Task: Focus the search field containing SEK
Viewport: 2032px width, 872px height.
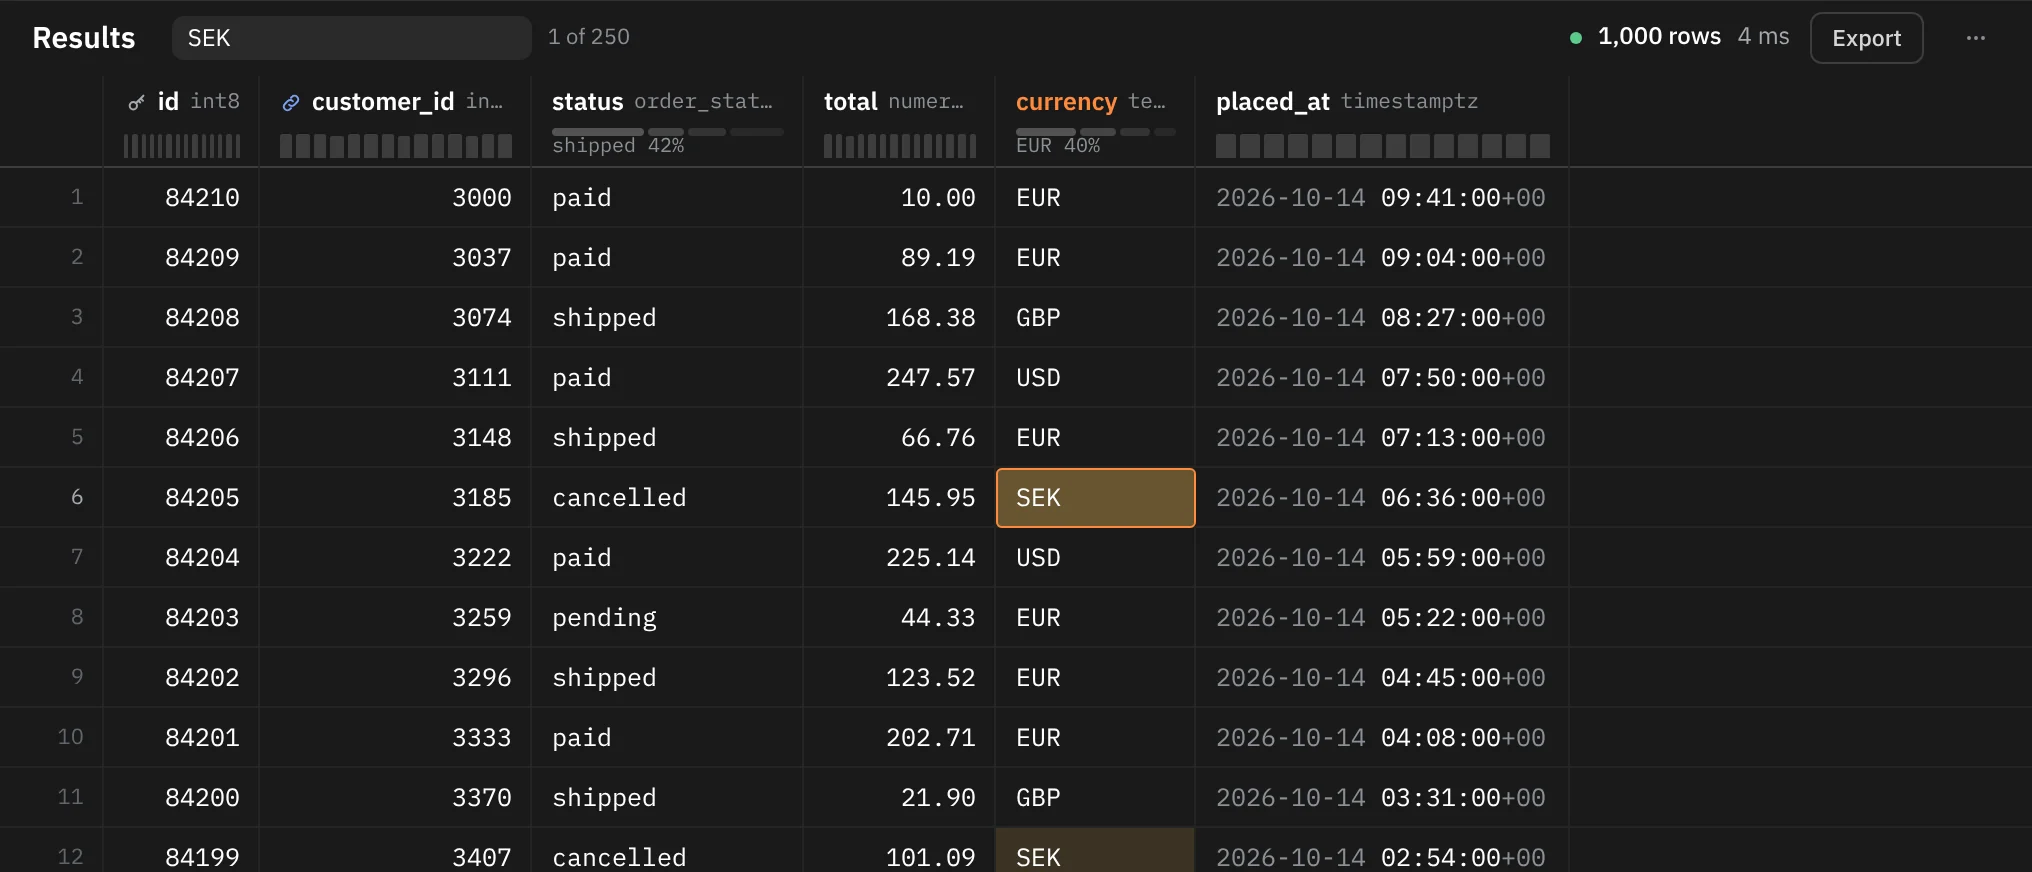Action: click(352, 38)
